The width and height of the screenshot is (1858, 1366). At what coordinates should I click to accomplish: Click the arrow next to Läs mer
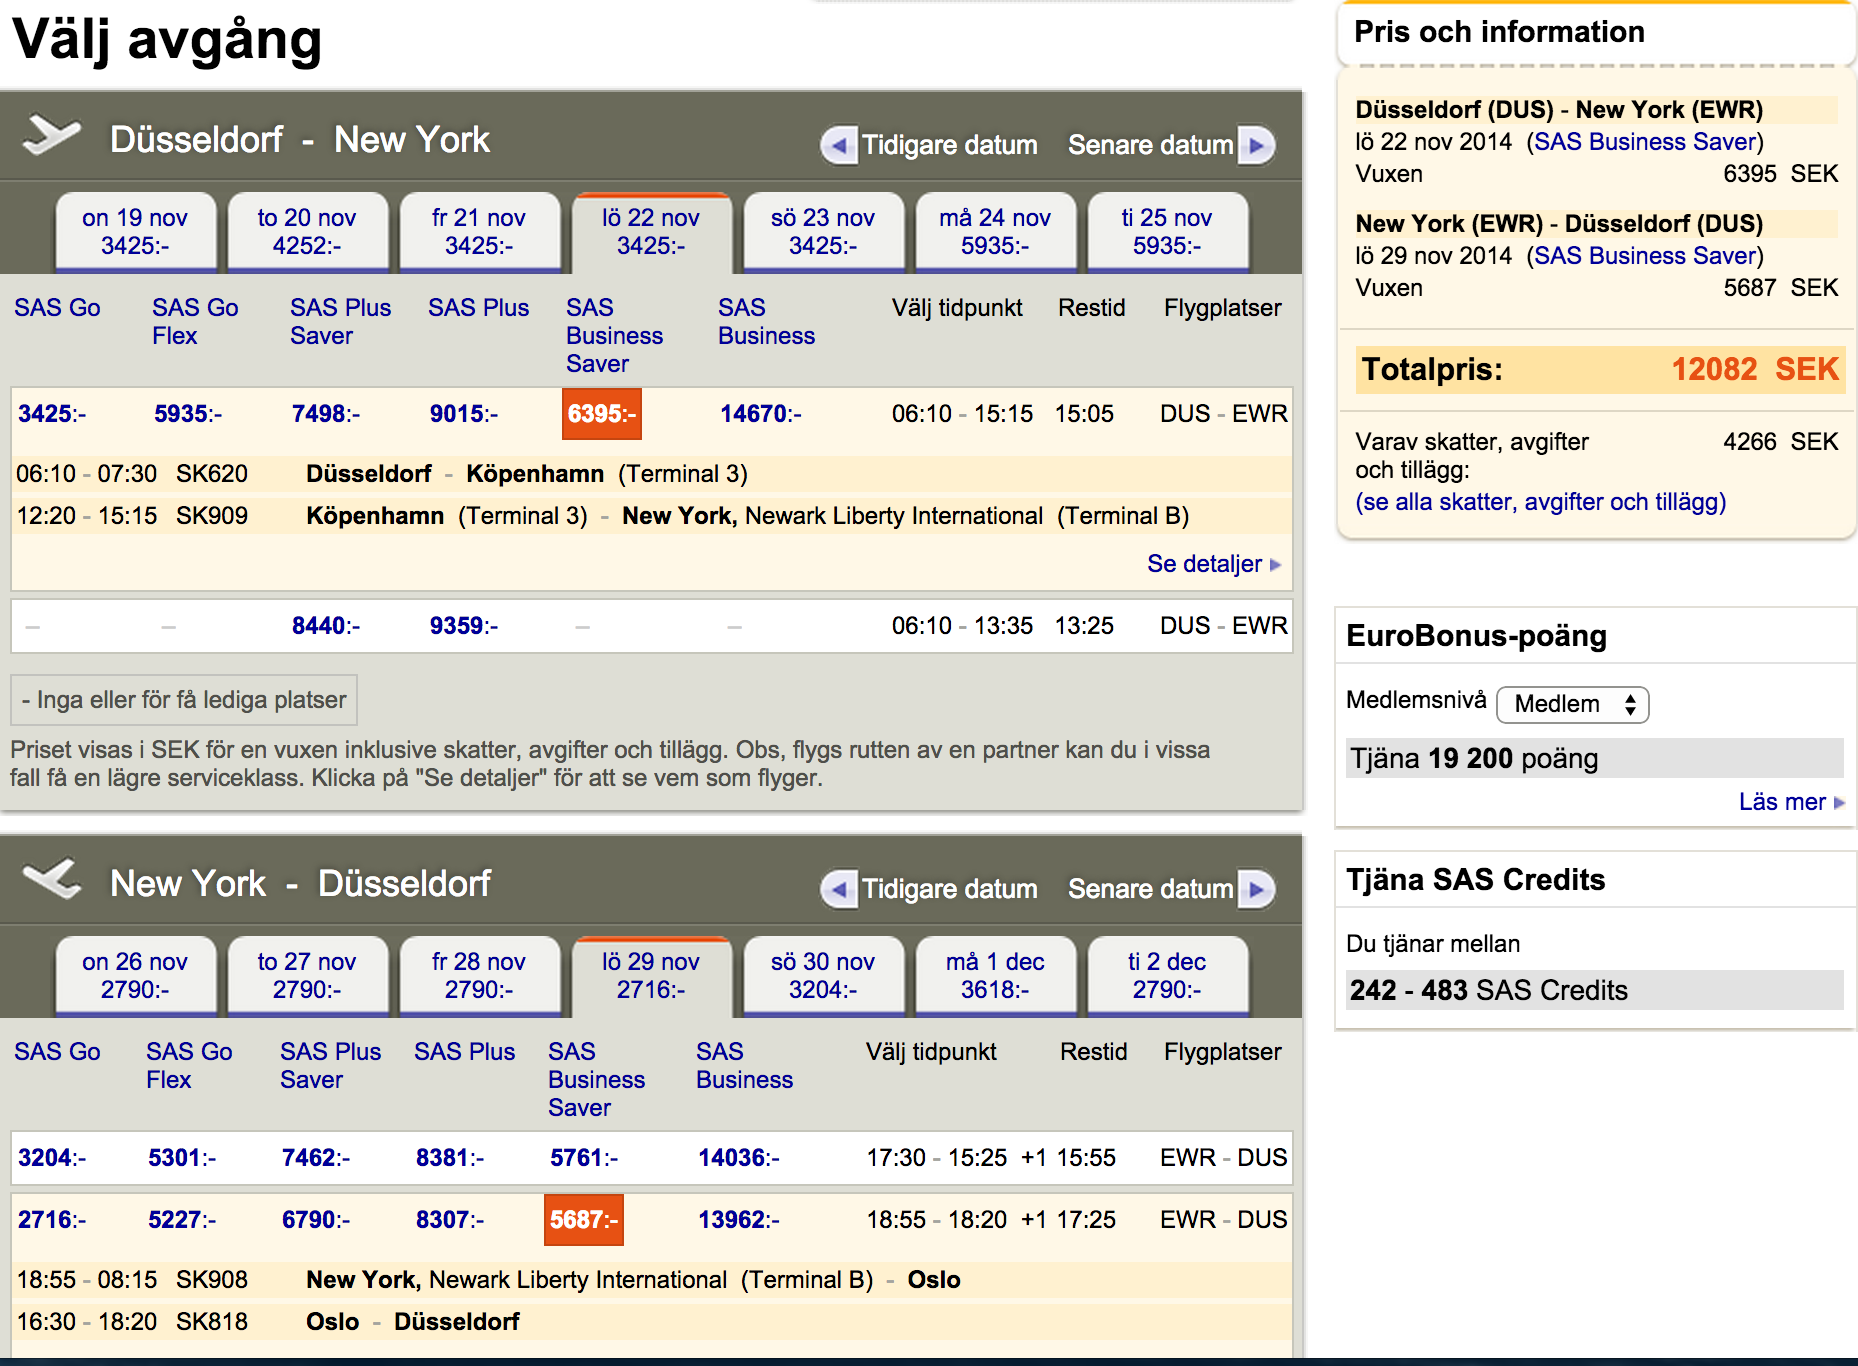click(x=1839, y=802)
